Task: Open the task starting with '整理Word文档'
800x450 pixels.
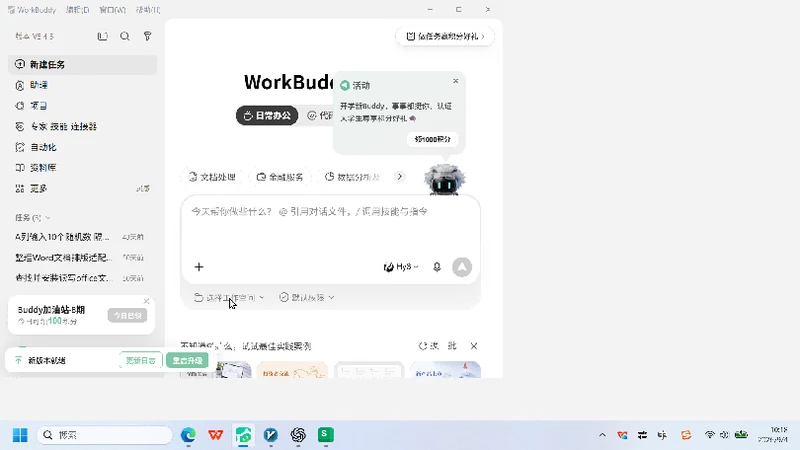Action: pyautogui.click(x=80, y=258)
